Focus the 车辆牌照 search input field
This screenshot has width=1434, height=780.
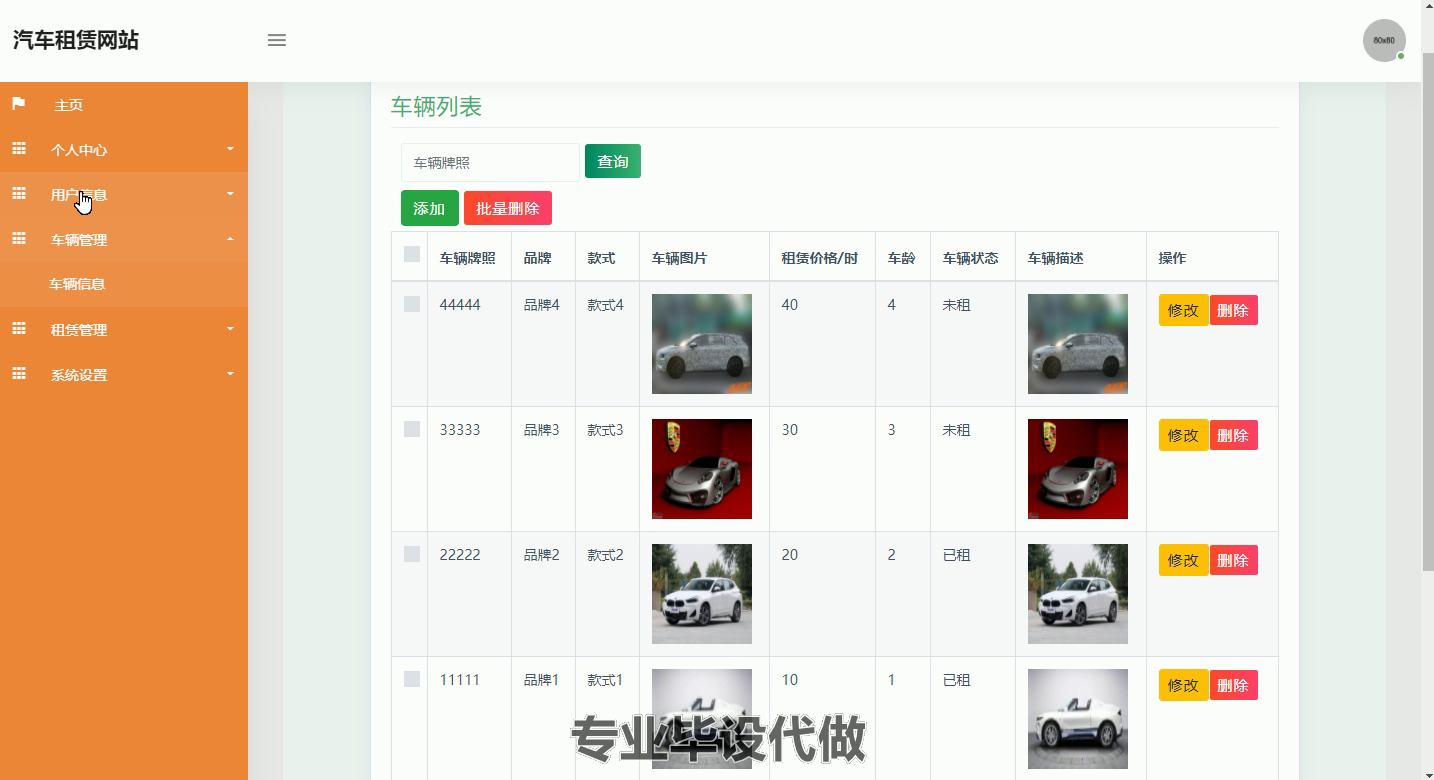pos(490,162)
